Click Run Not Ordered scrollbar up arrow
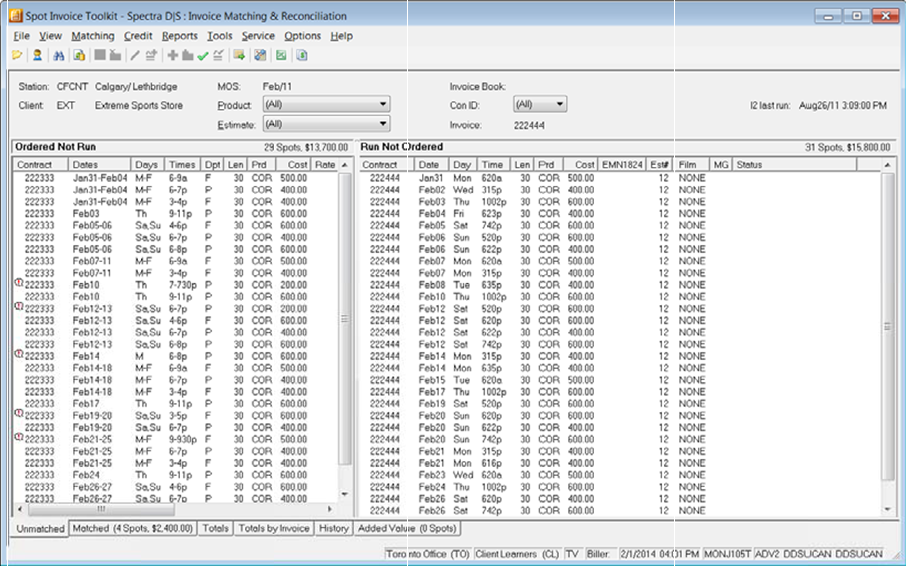The width and height of the screenshot is (906, 566). [x=888, y=165]
